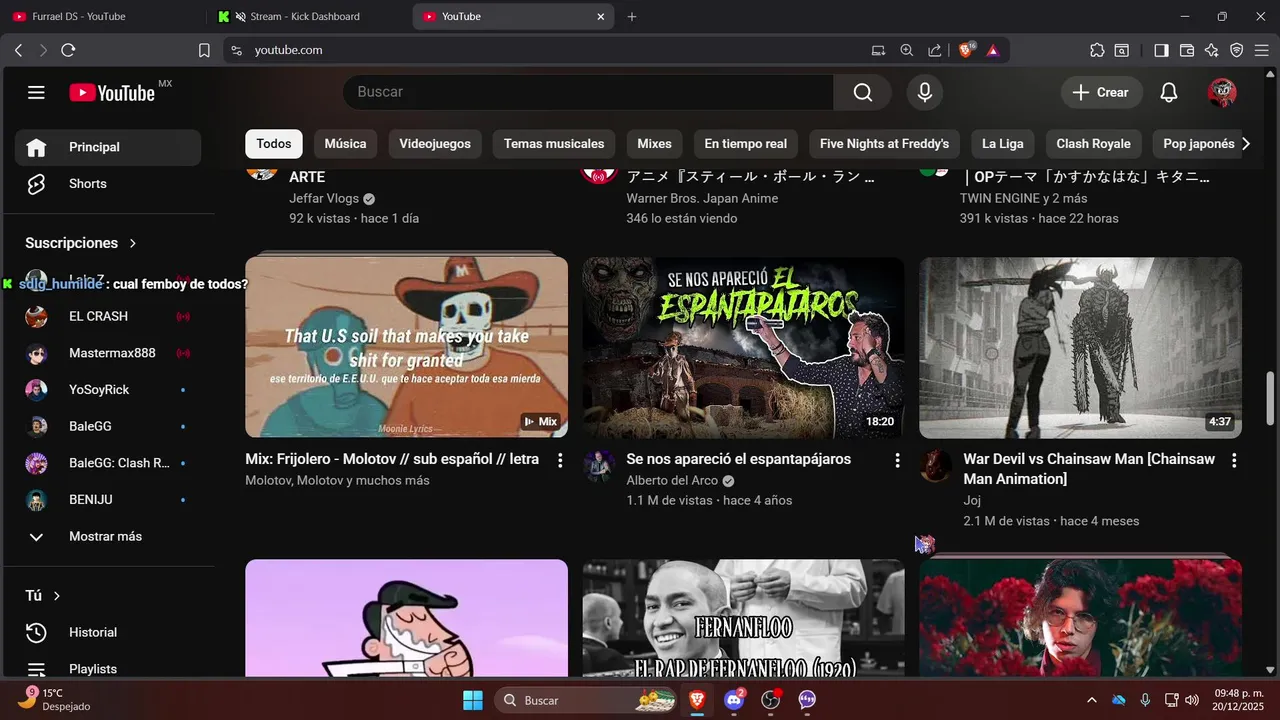Reload the page
This screenshot has height=720, width=1280.
[x=68, y=50]
